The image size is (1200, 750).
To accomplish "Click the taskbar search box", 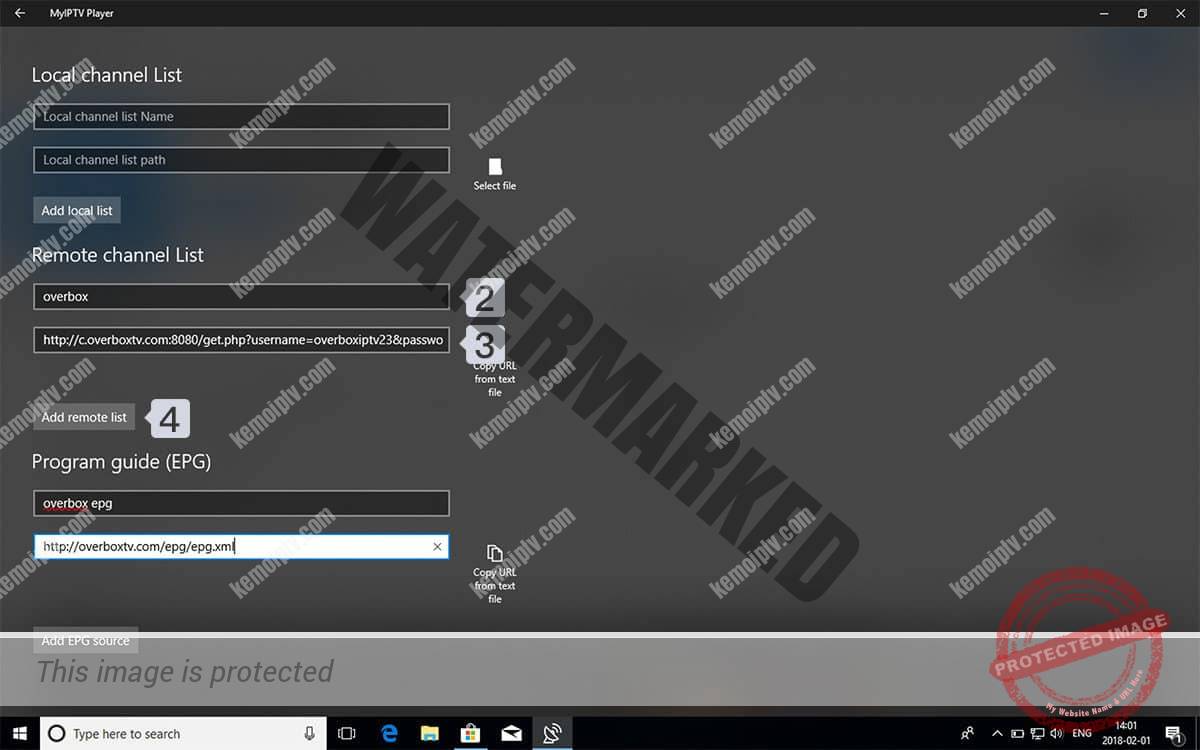I will click(x=185, y=733).
